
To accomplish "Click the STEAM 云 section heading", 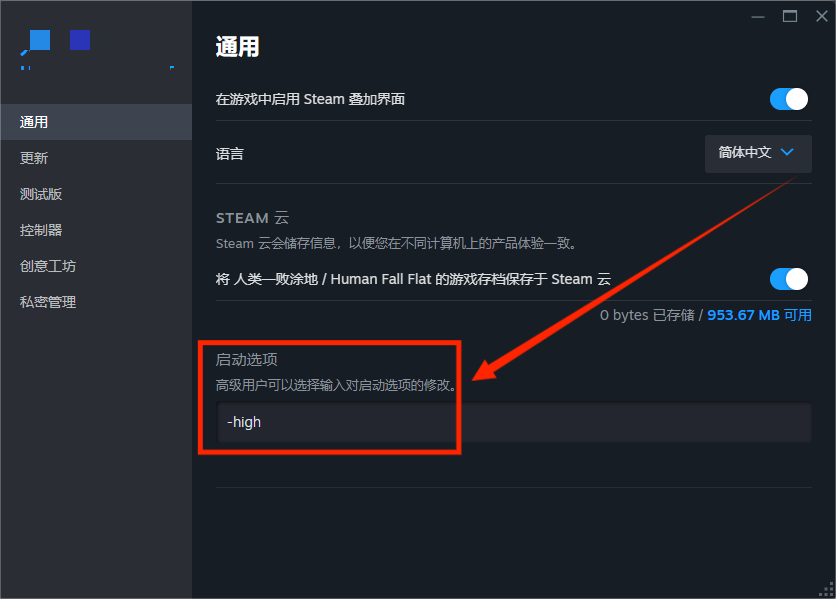I will point(252,218).
